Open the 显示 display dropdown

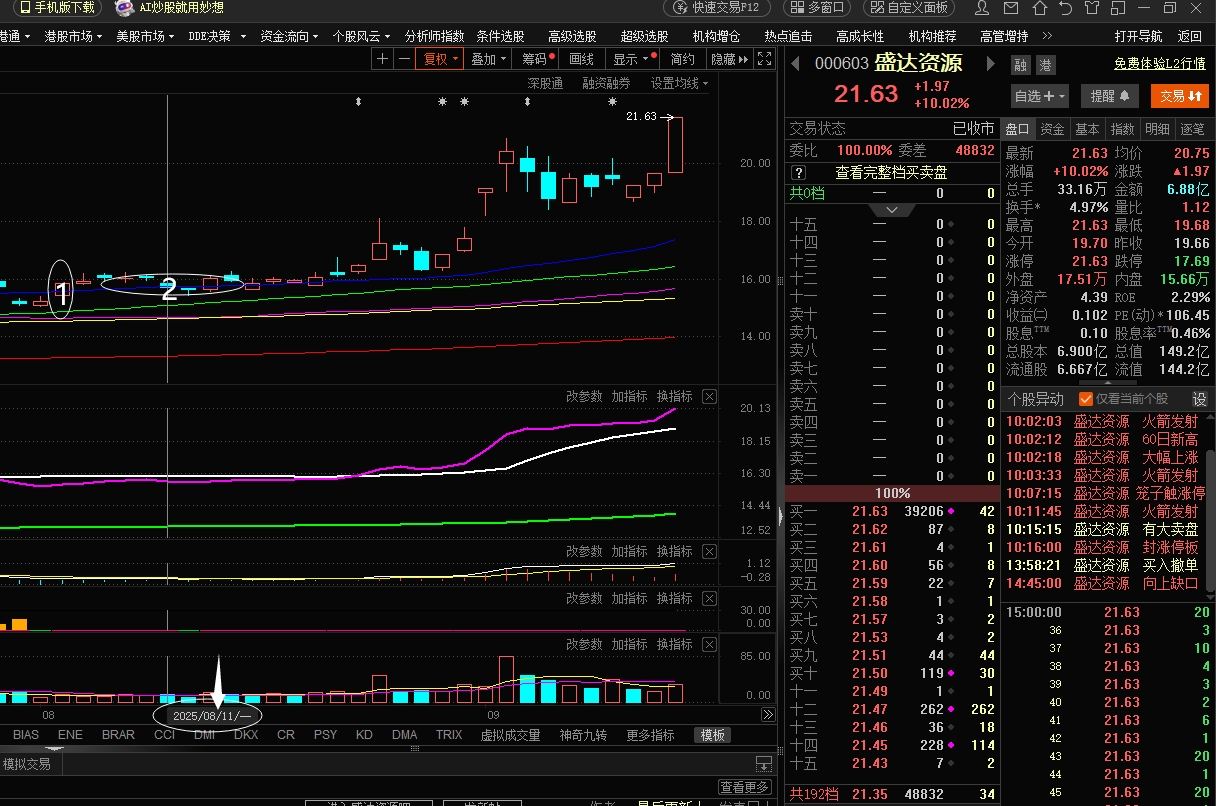coord(630,59)
